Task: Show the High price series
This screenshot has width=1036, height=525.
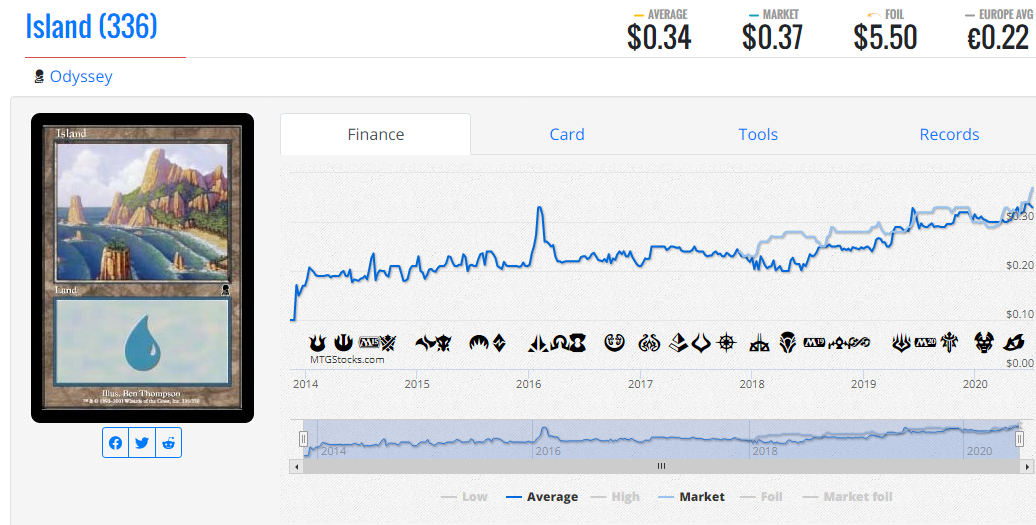Action: tap(616, 497)
